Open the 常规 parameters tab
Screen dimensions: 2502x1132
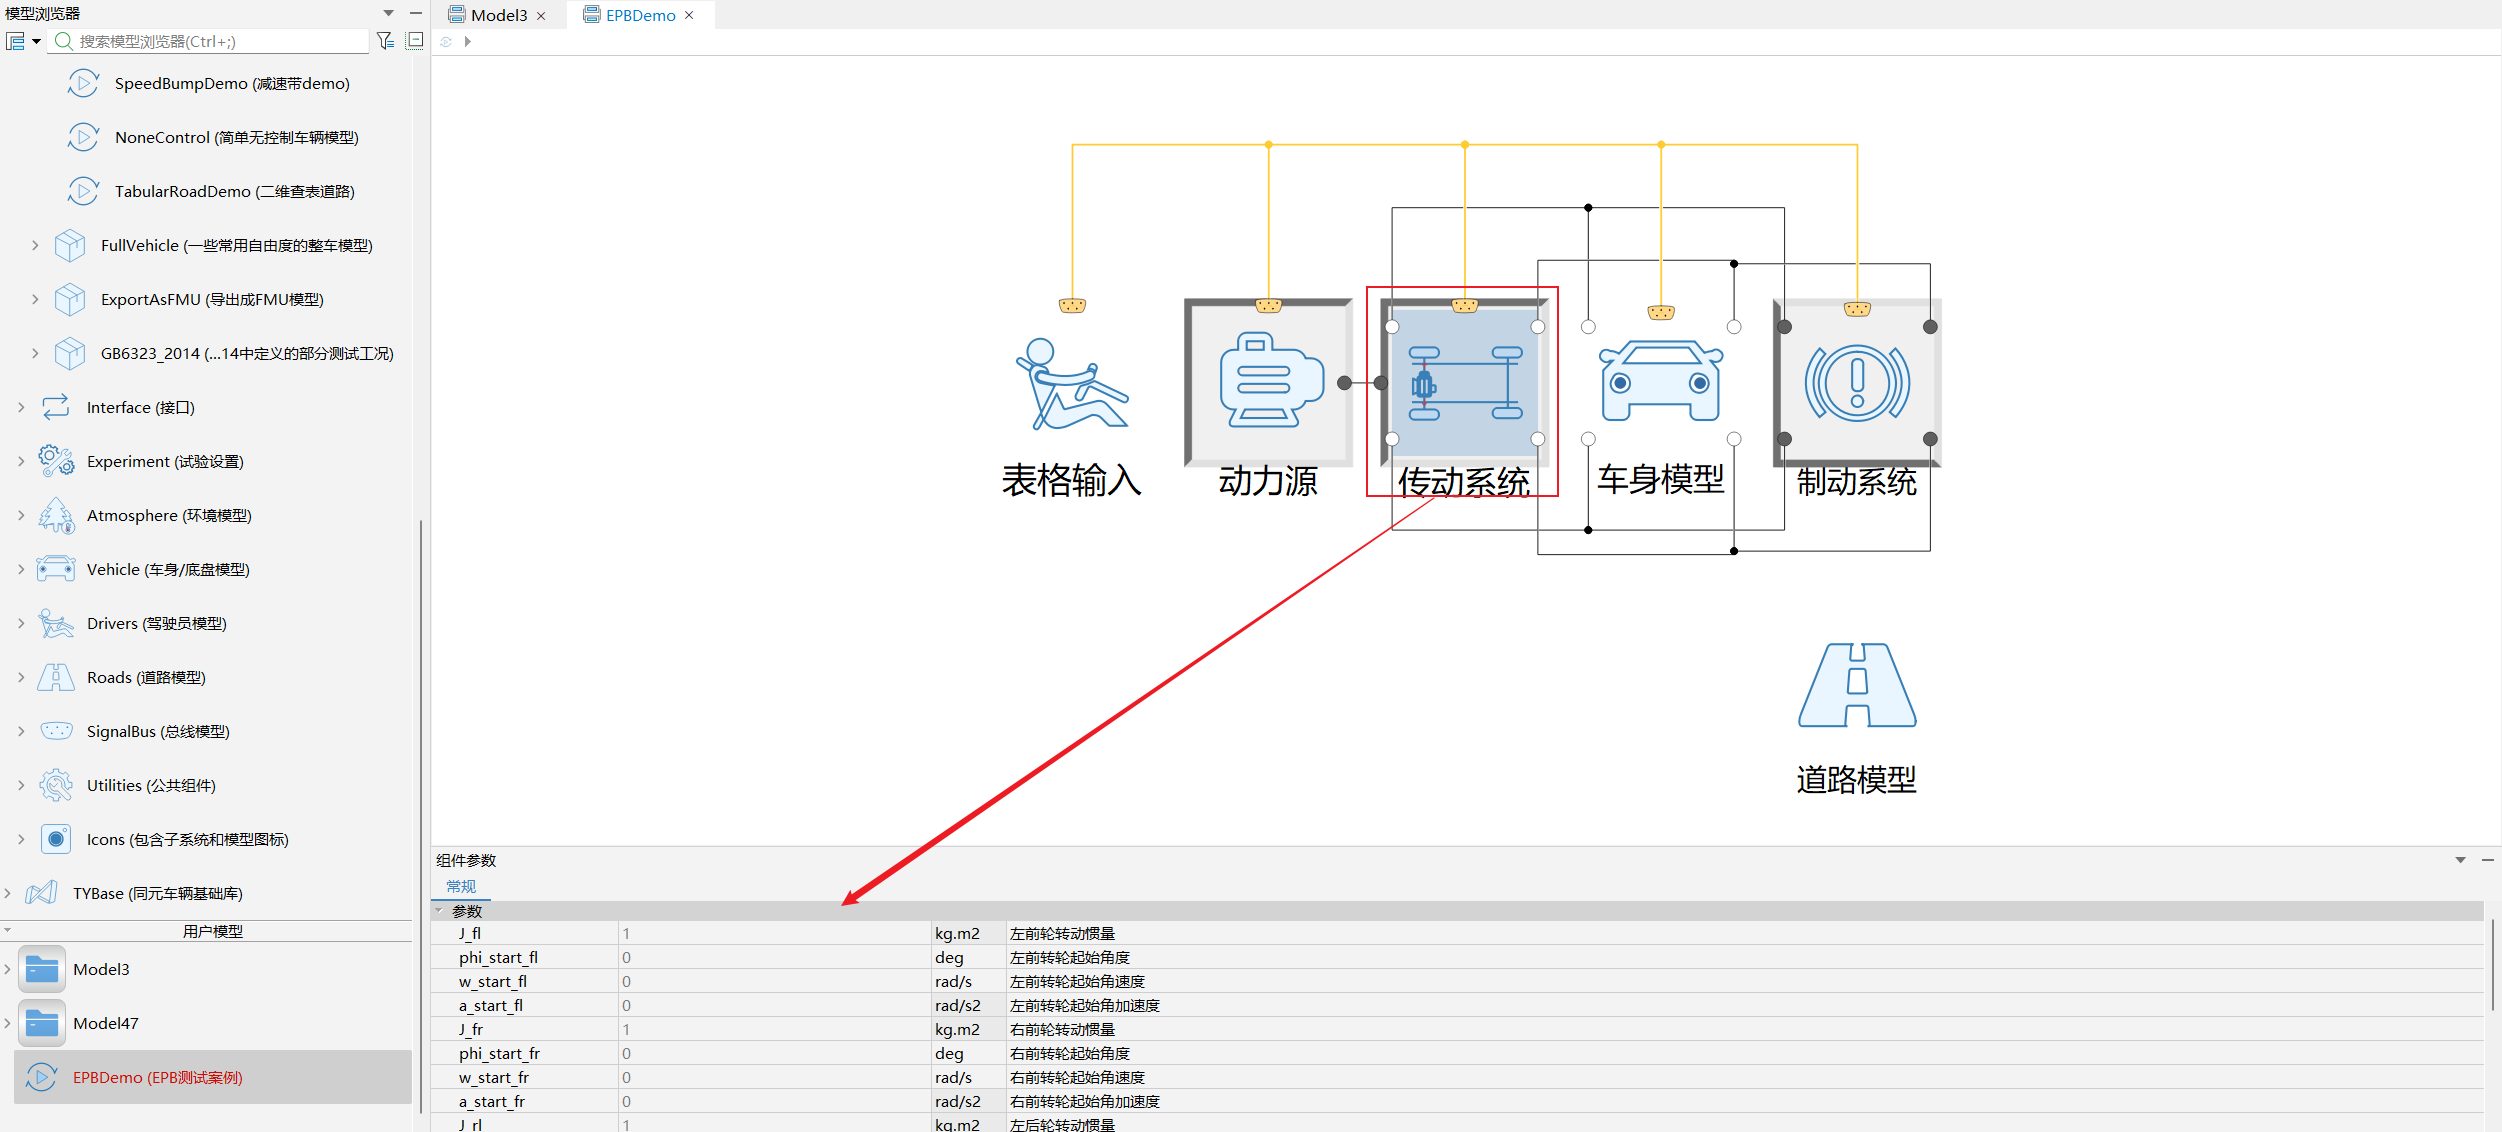click(461, 887)
